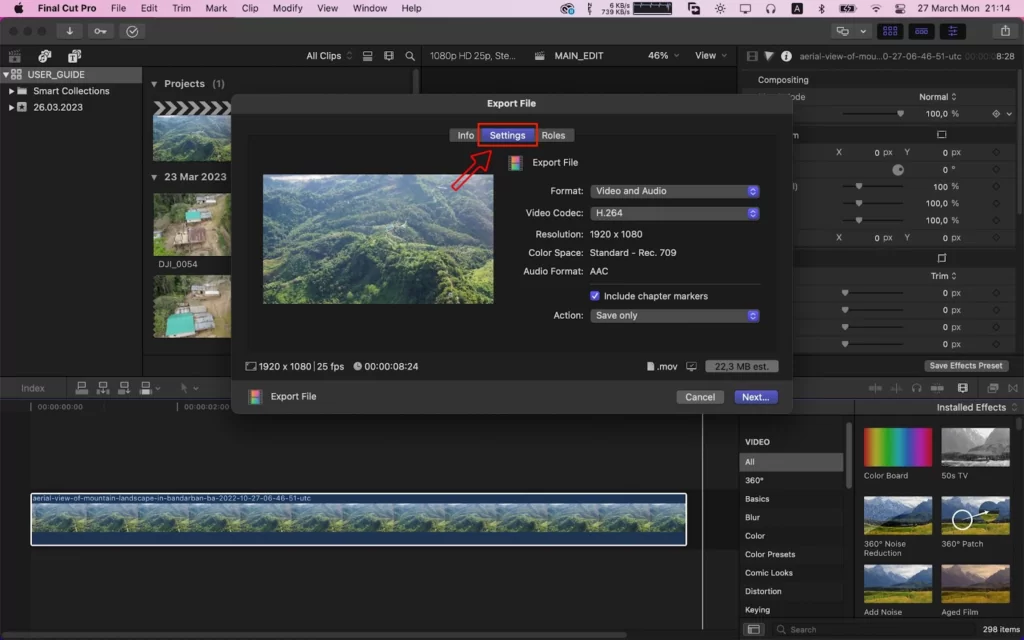Toggle Include chapter markers checkbox

click(594, 296)
